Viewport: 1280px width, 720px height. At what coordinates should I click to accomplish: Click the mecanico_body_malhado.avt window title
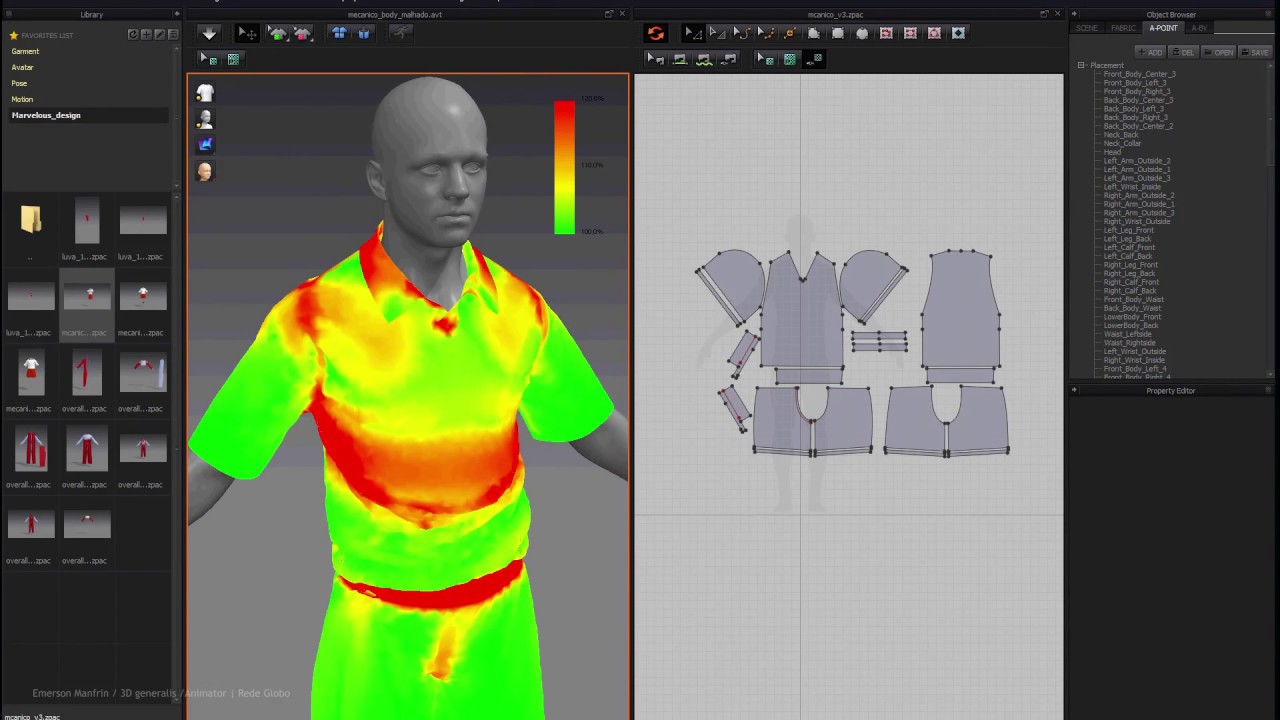coord(395,15)
